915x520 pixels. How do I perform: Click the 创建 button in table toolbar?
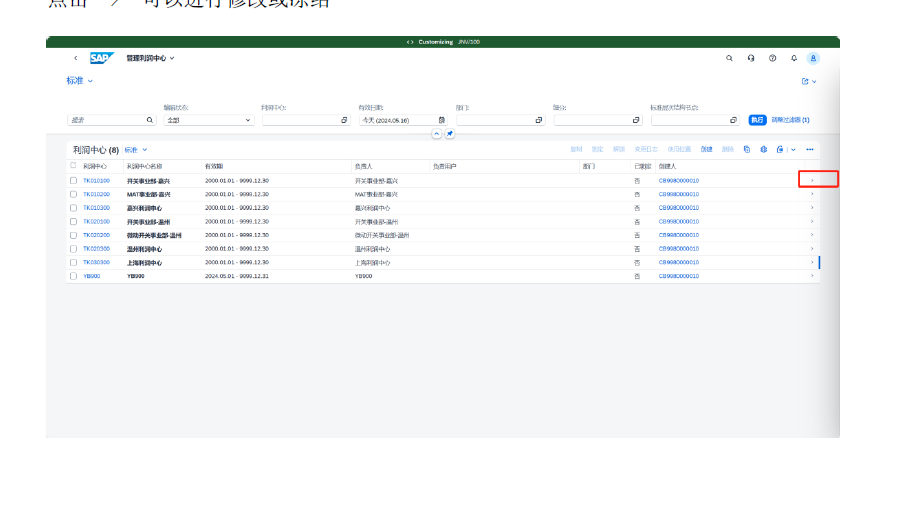(707, 149)
